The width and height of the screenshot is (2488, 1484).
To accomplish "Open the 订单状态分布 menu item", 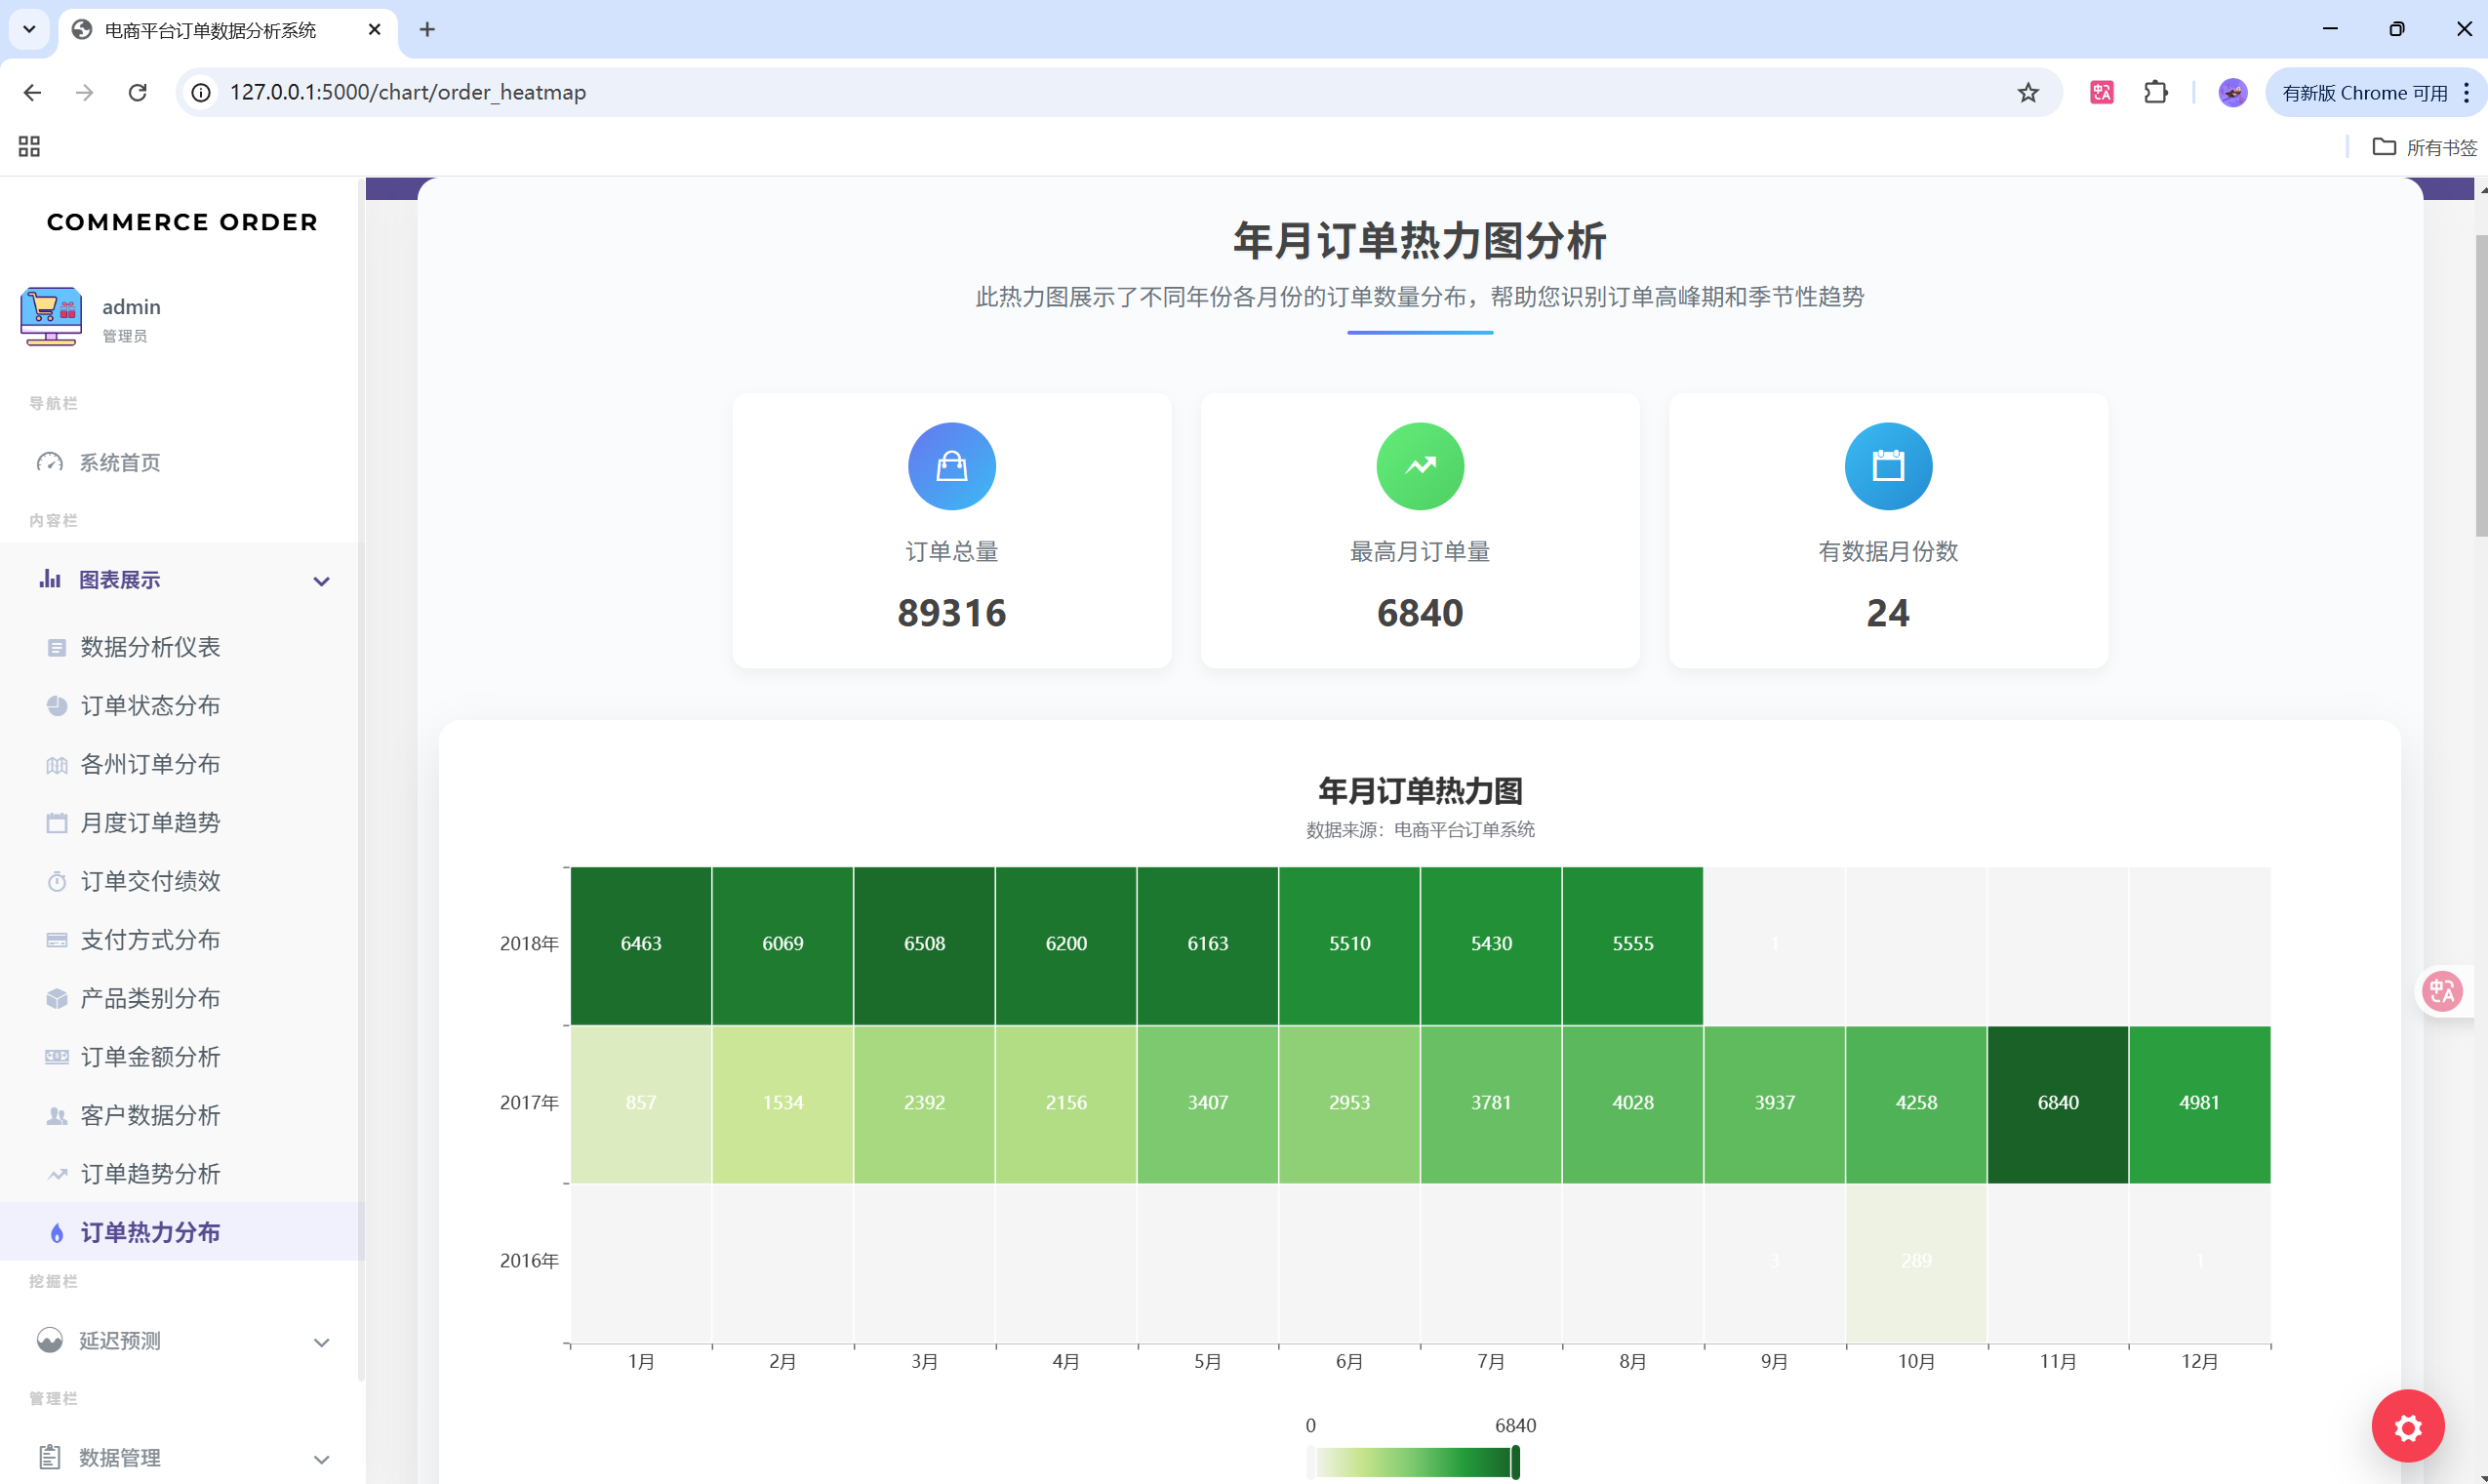I will pos(150,706).
